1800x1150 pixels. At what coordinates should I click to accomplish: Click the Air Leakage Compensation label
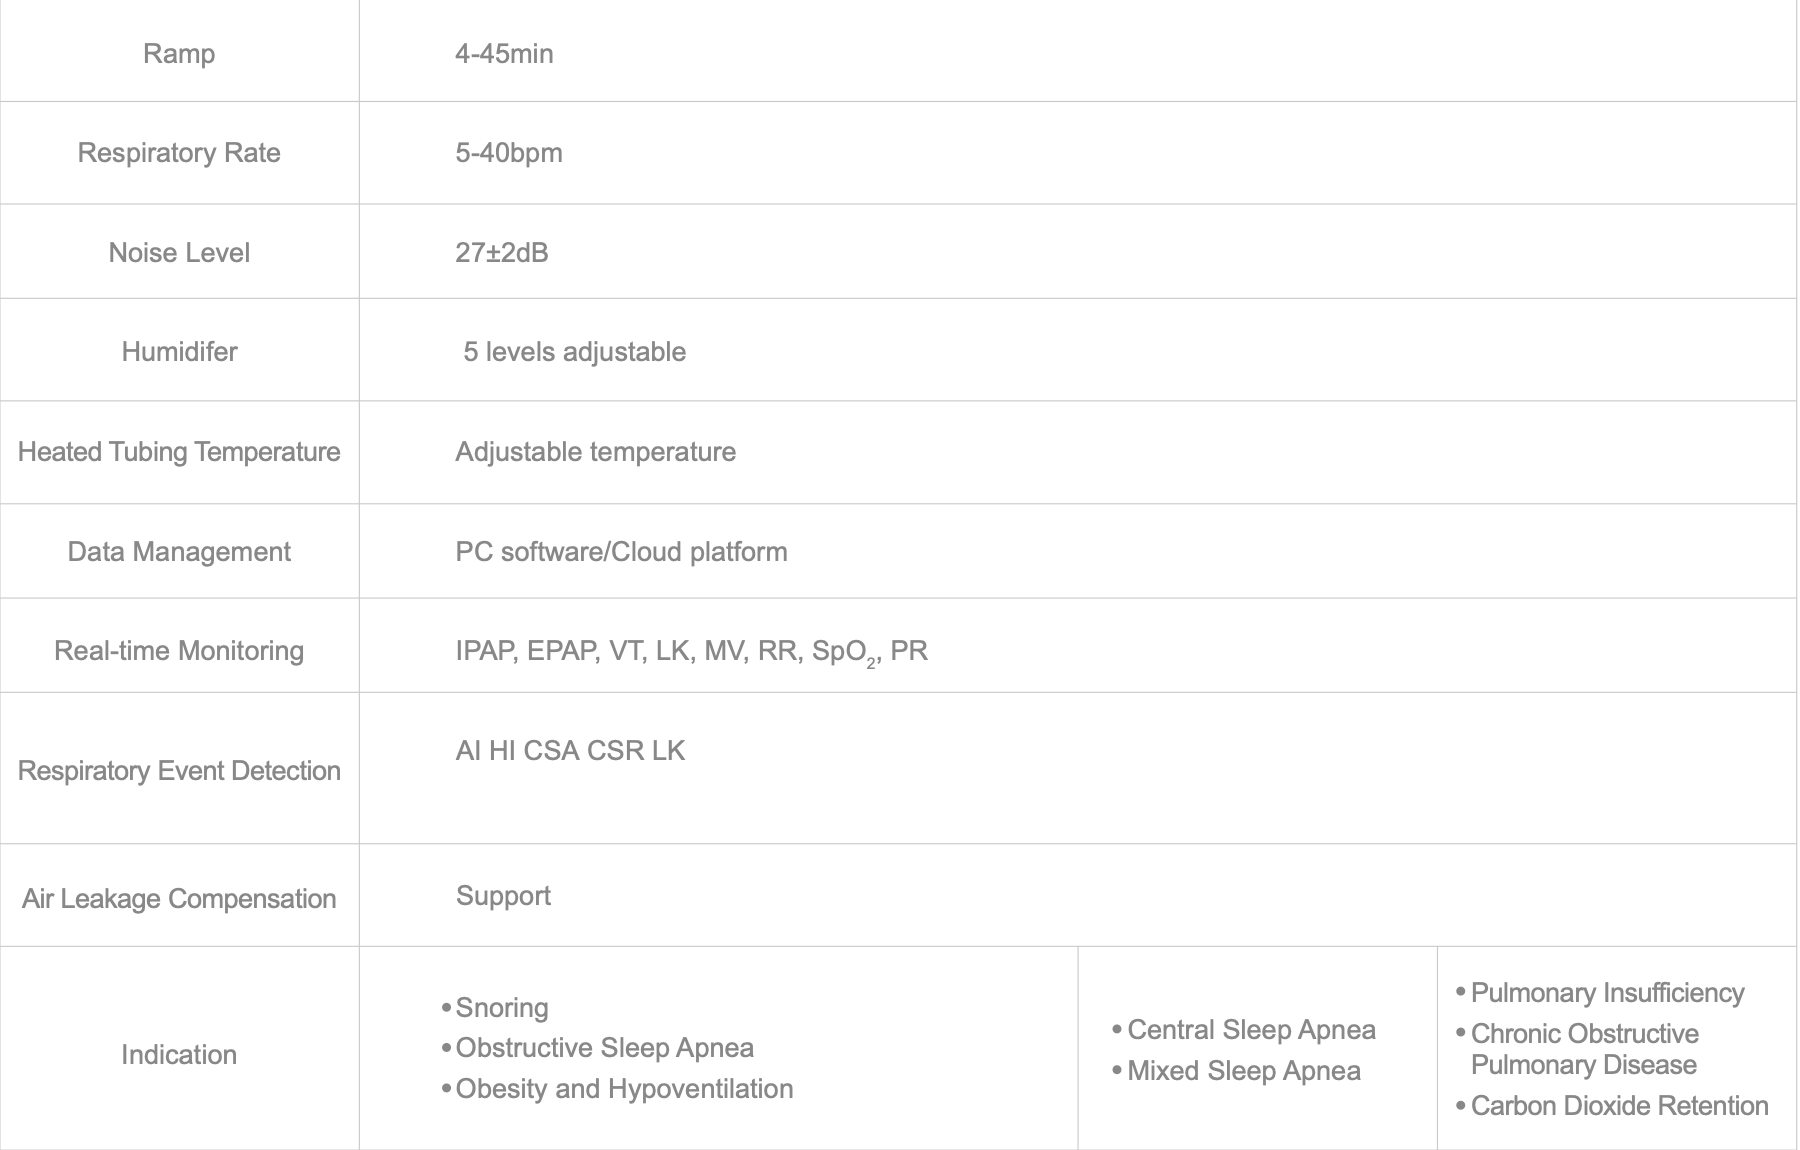pyautogui.click(x=179, y=899)
